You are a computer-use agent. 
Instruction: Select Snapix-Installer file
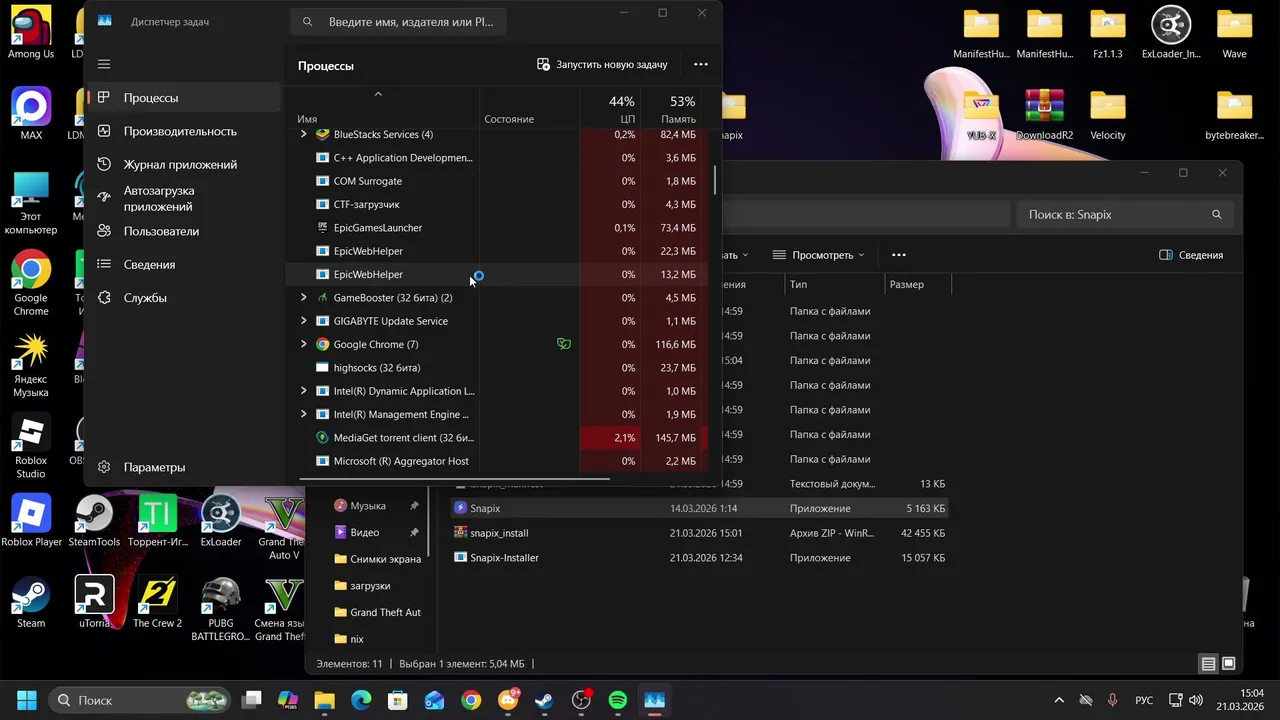(x=698, y=558)
